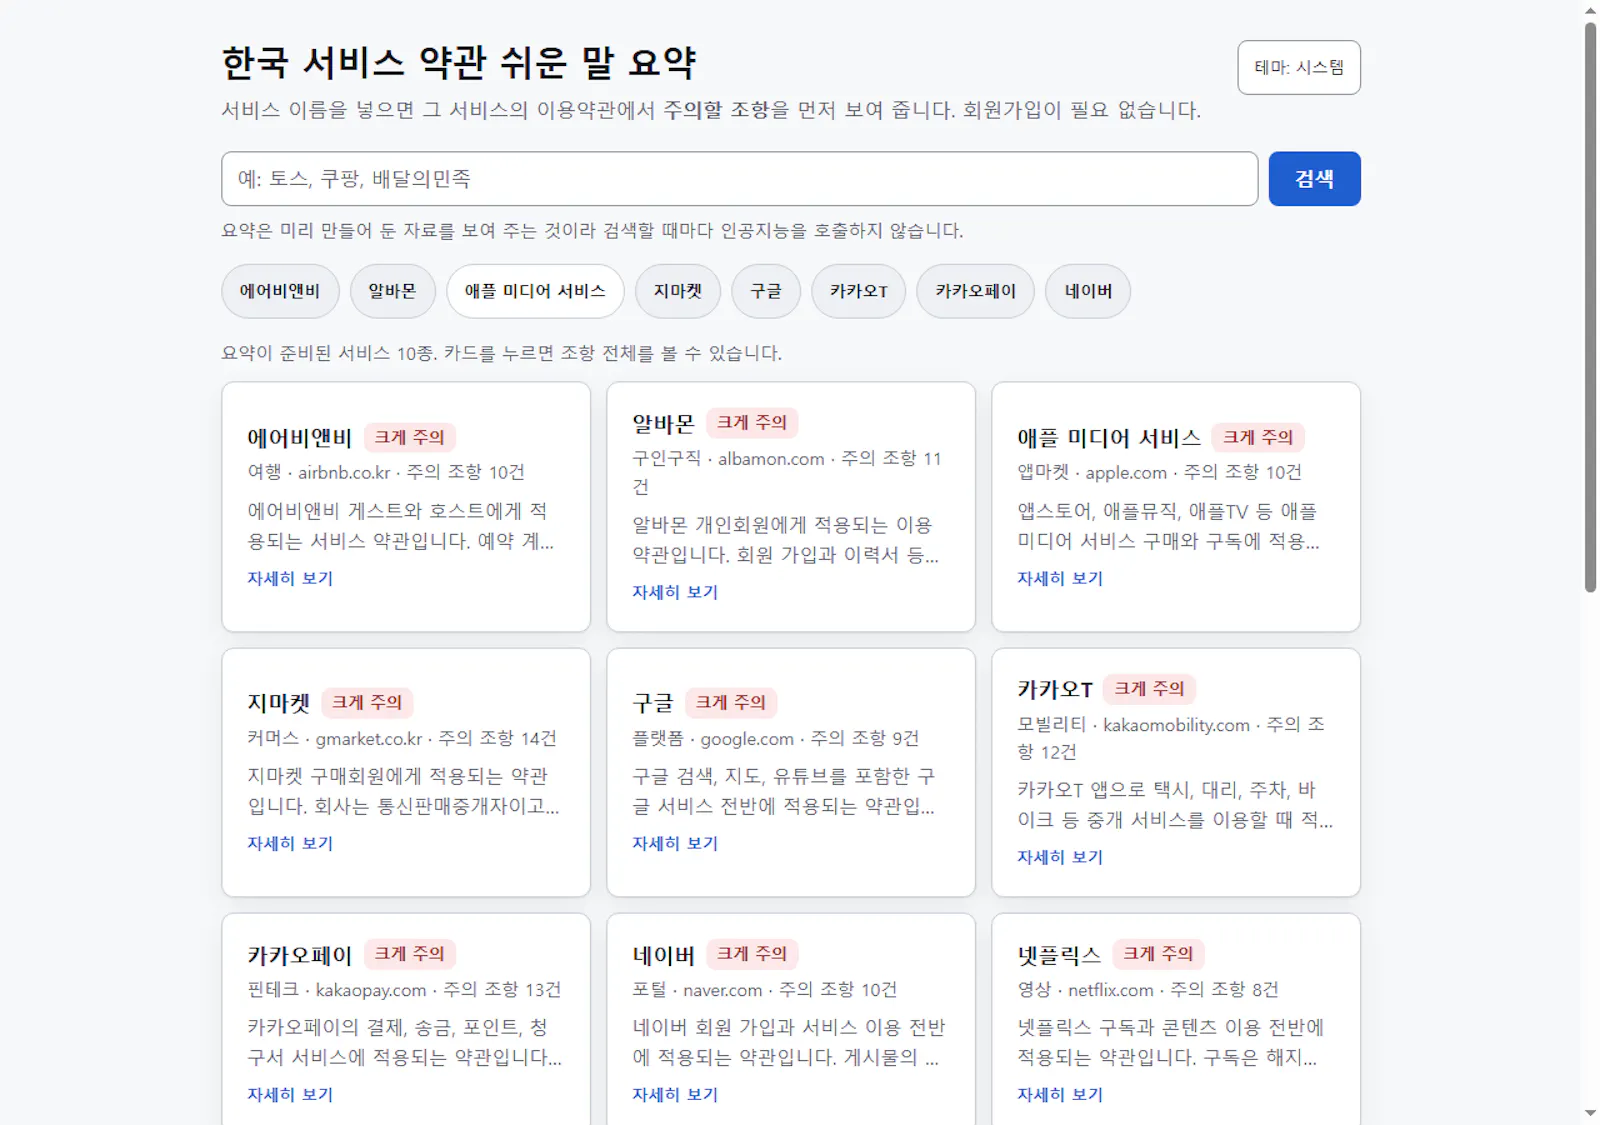The width and height of the screenshot is (1600, 1125).
Task: Open 자세히 보기 in the 넷플릭스 card
Action: click(1060, 1094)
